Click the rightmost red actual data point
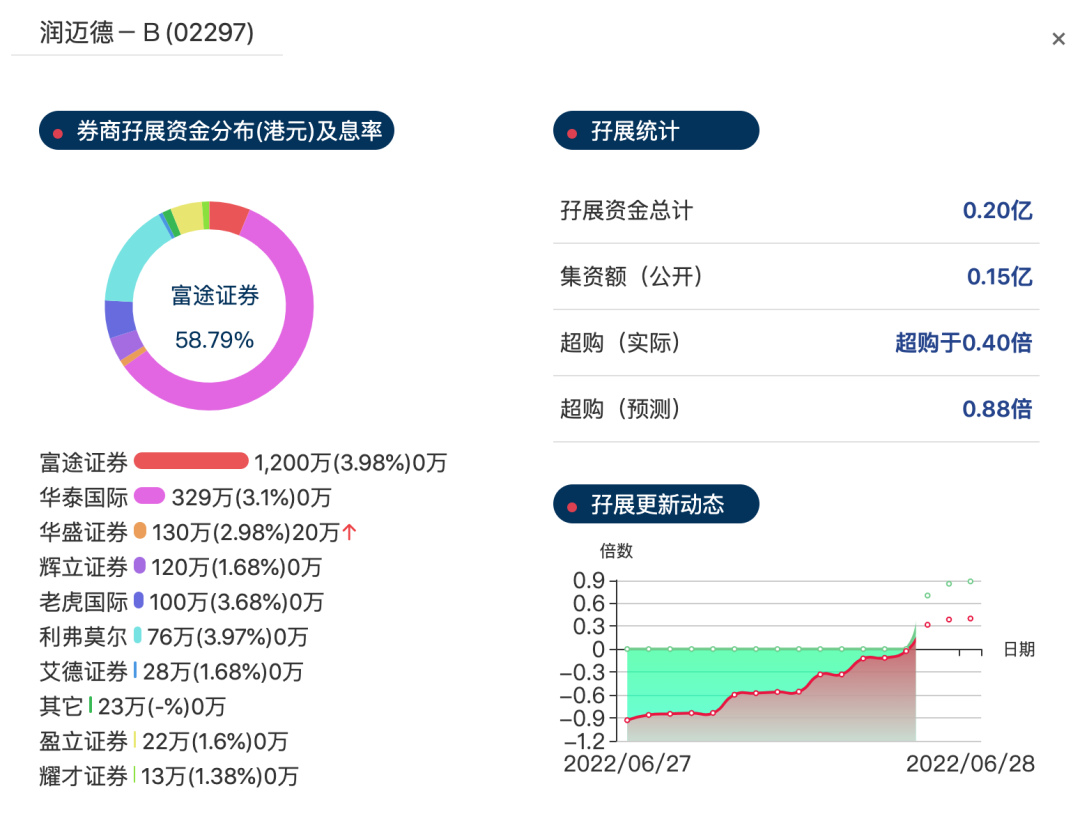This screenshot has width=1080, height=814. 970,618
